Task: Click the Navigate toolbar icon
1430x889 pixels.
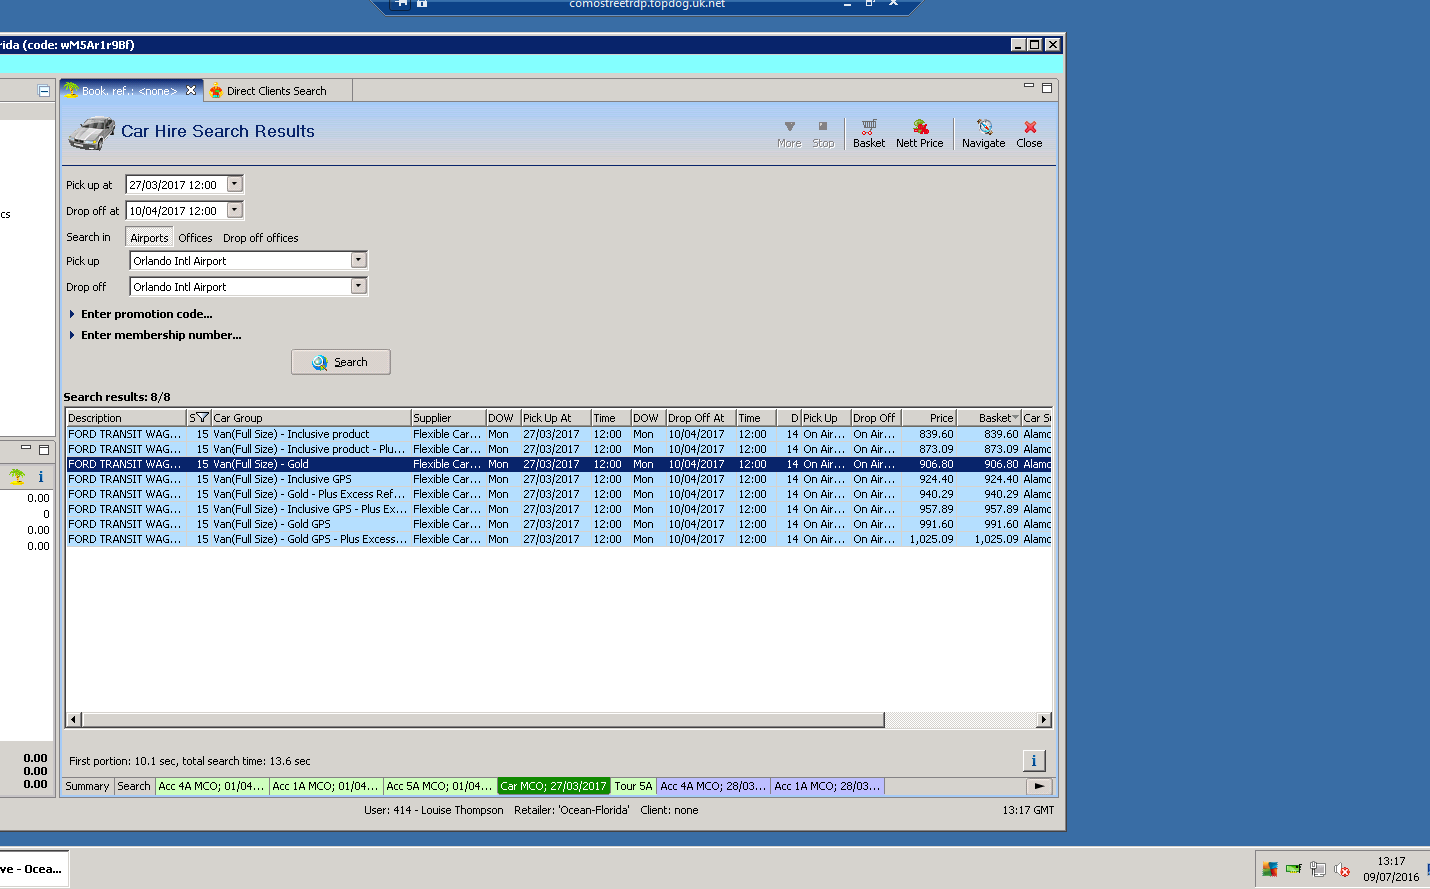Action: click(983, 133)
